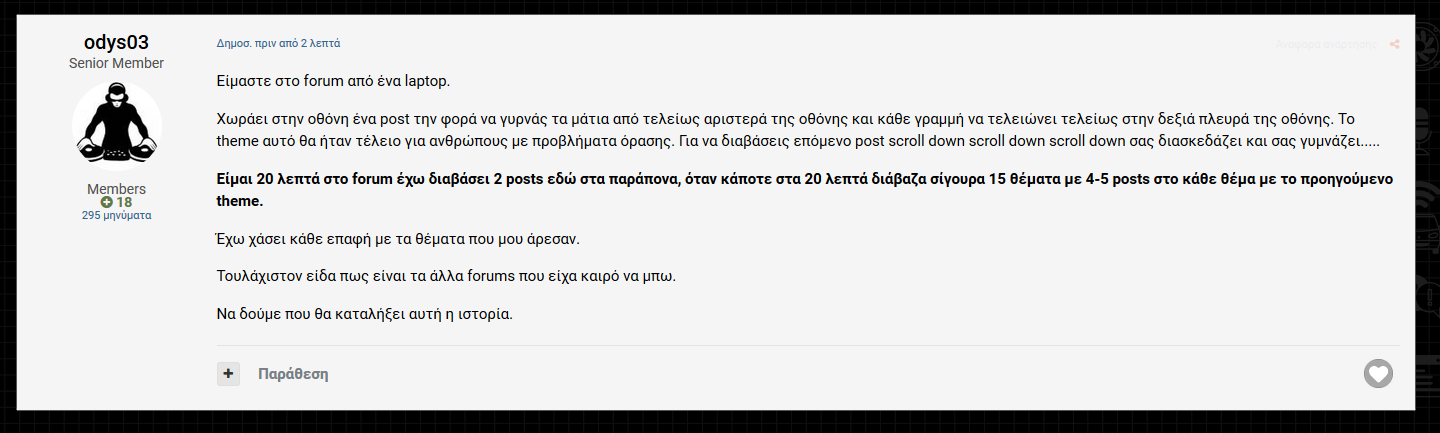
Task: Like the post with heart icon
Action: coord(1378,374)
